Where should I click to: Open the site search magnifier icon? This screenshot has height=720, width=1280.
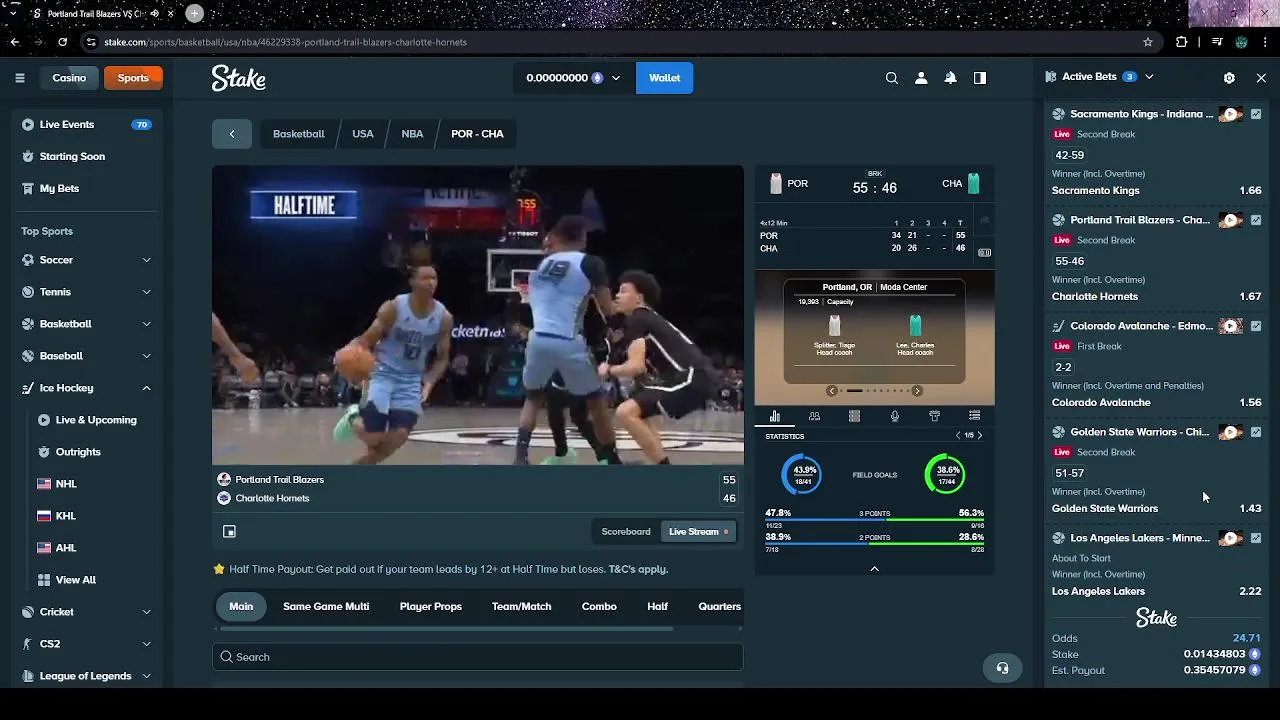pyautogui.click(x=892, y=78)
